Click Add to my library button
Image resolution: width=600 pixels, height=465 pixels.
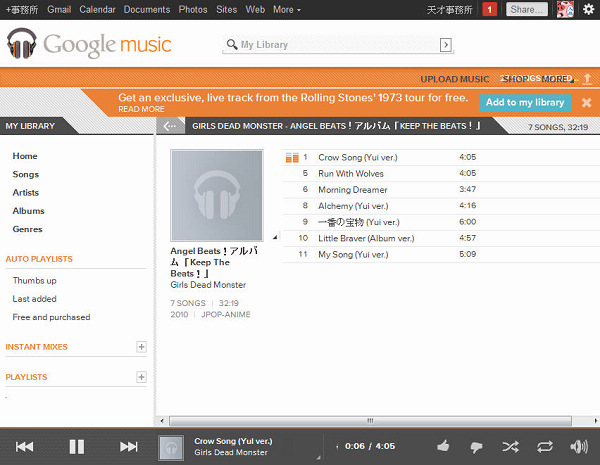click(x=525, y=103)
